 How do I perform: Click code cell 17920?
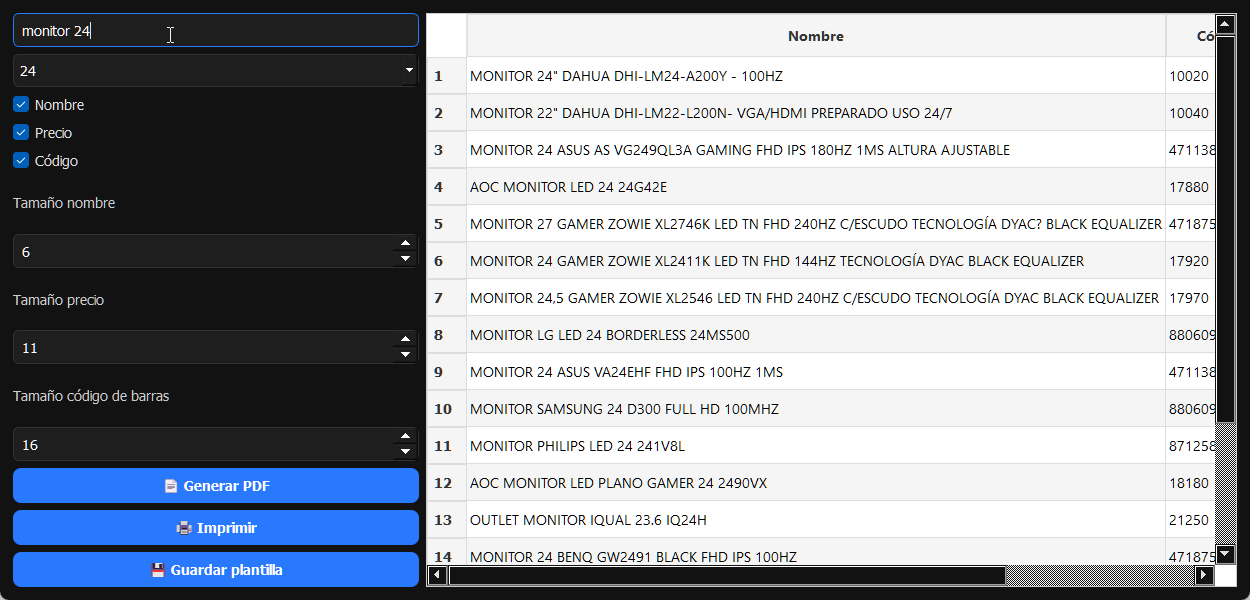[x=1190, y=261]
